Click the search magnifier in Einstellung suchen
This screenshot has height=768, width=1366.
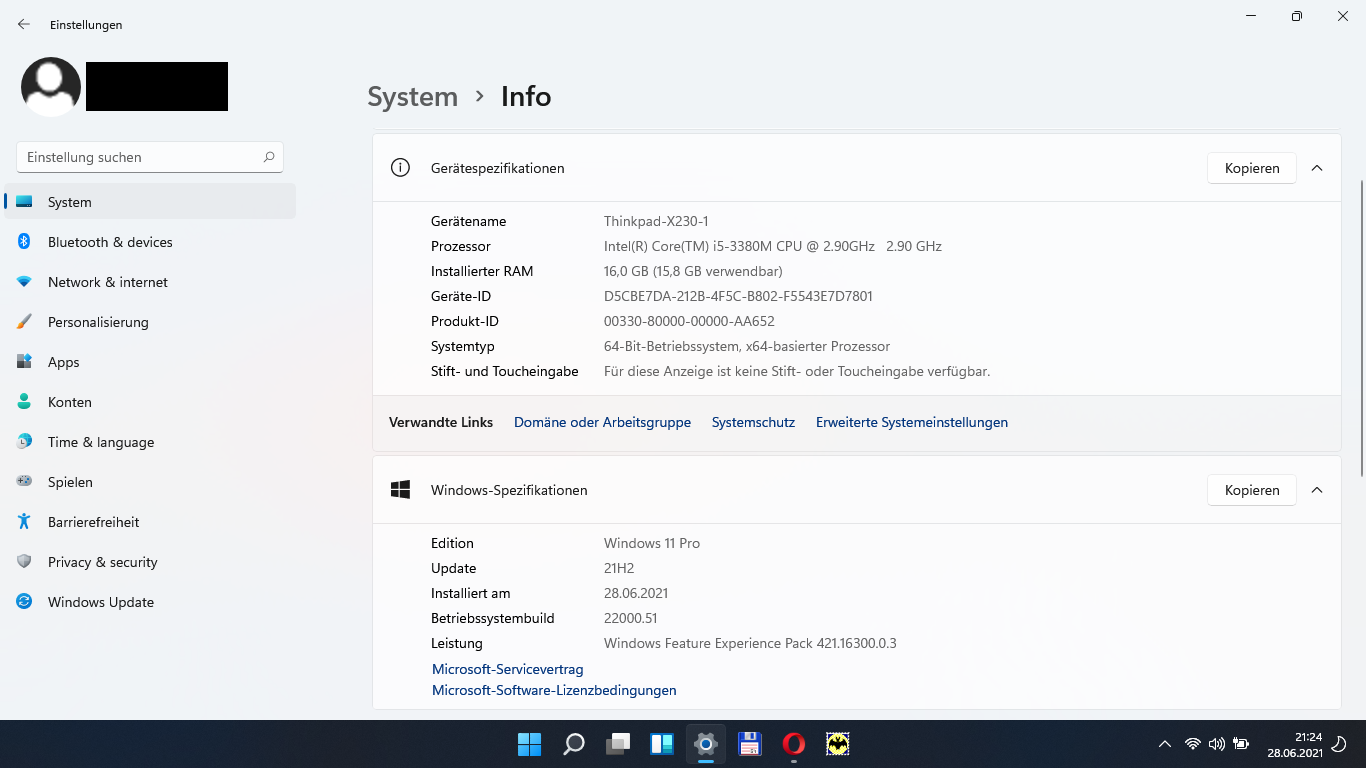[x=269, y=157]
